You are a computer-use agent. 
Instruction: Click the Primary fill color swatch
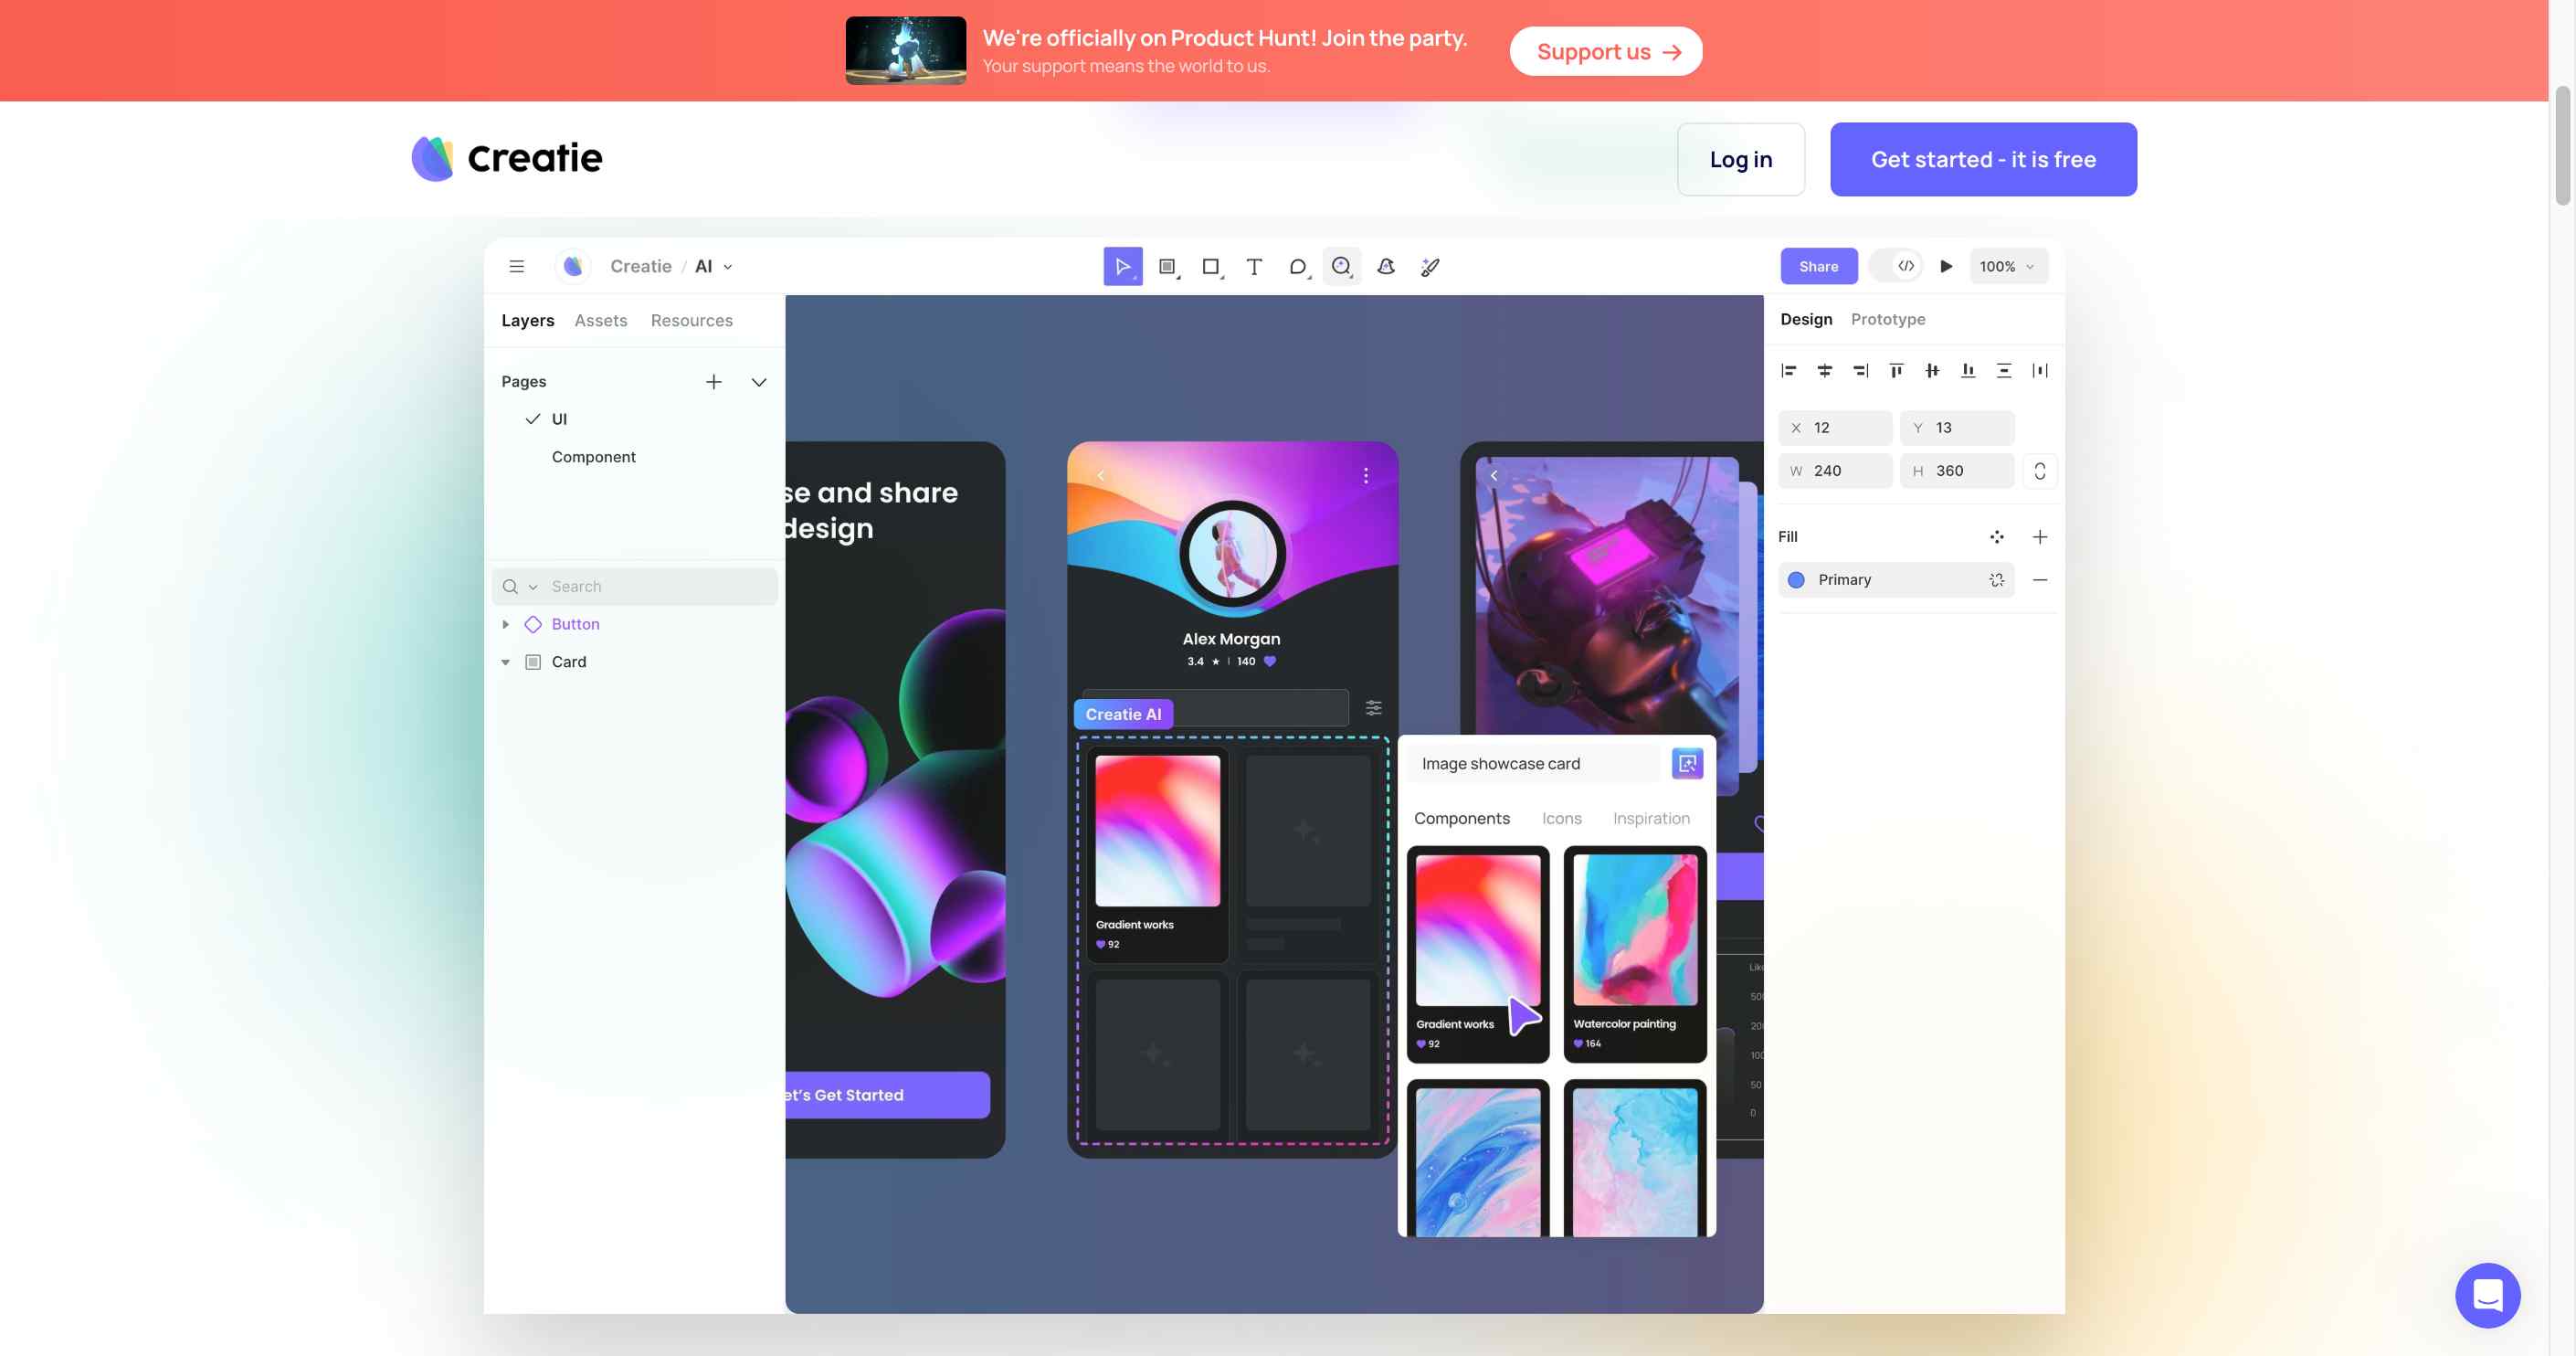(1796, 580)
